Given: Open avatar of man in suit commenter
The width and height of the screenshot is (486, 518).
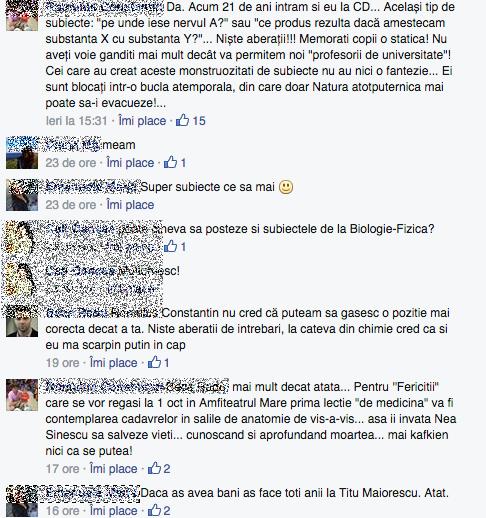Looking at the screenshot, I should coord(22,321).
